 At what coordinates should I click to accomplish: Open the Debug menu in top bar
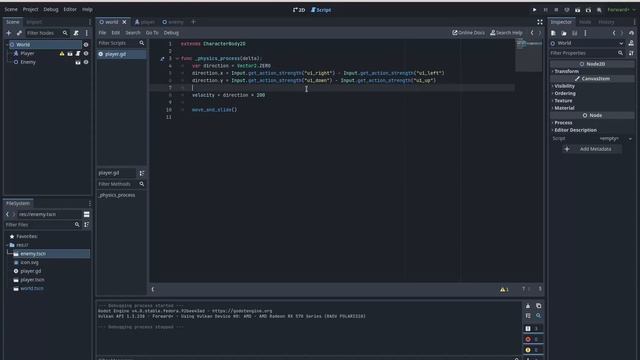(51, 9)
